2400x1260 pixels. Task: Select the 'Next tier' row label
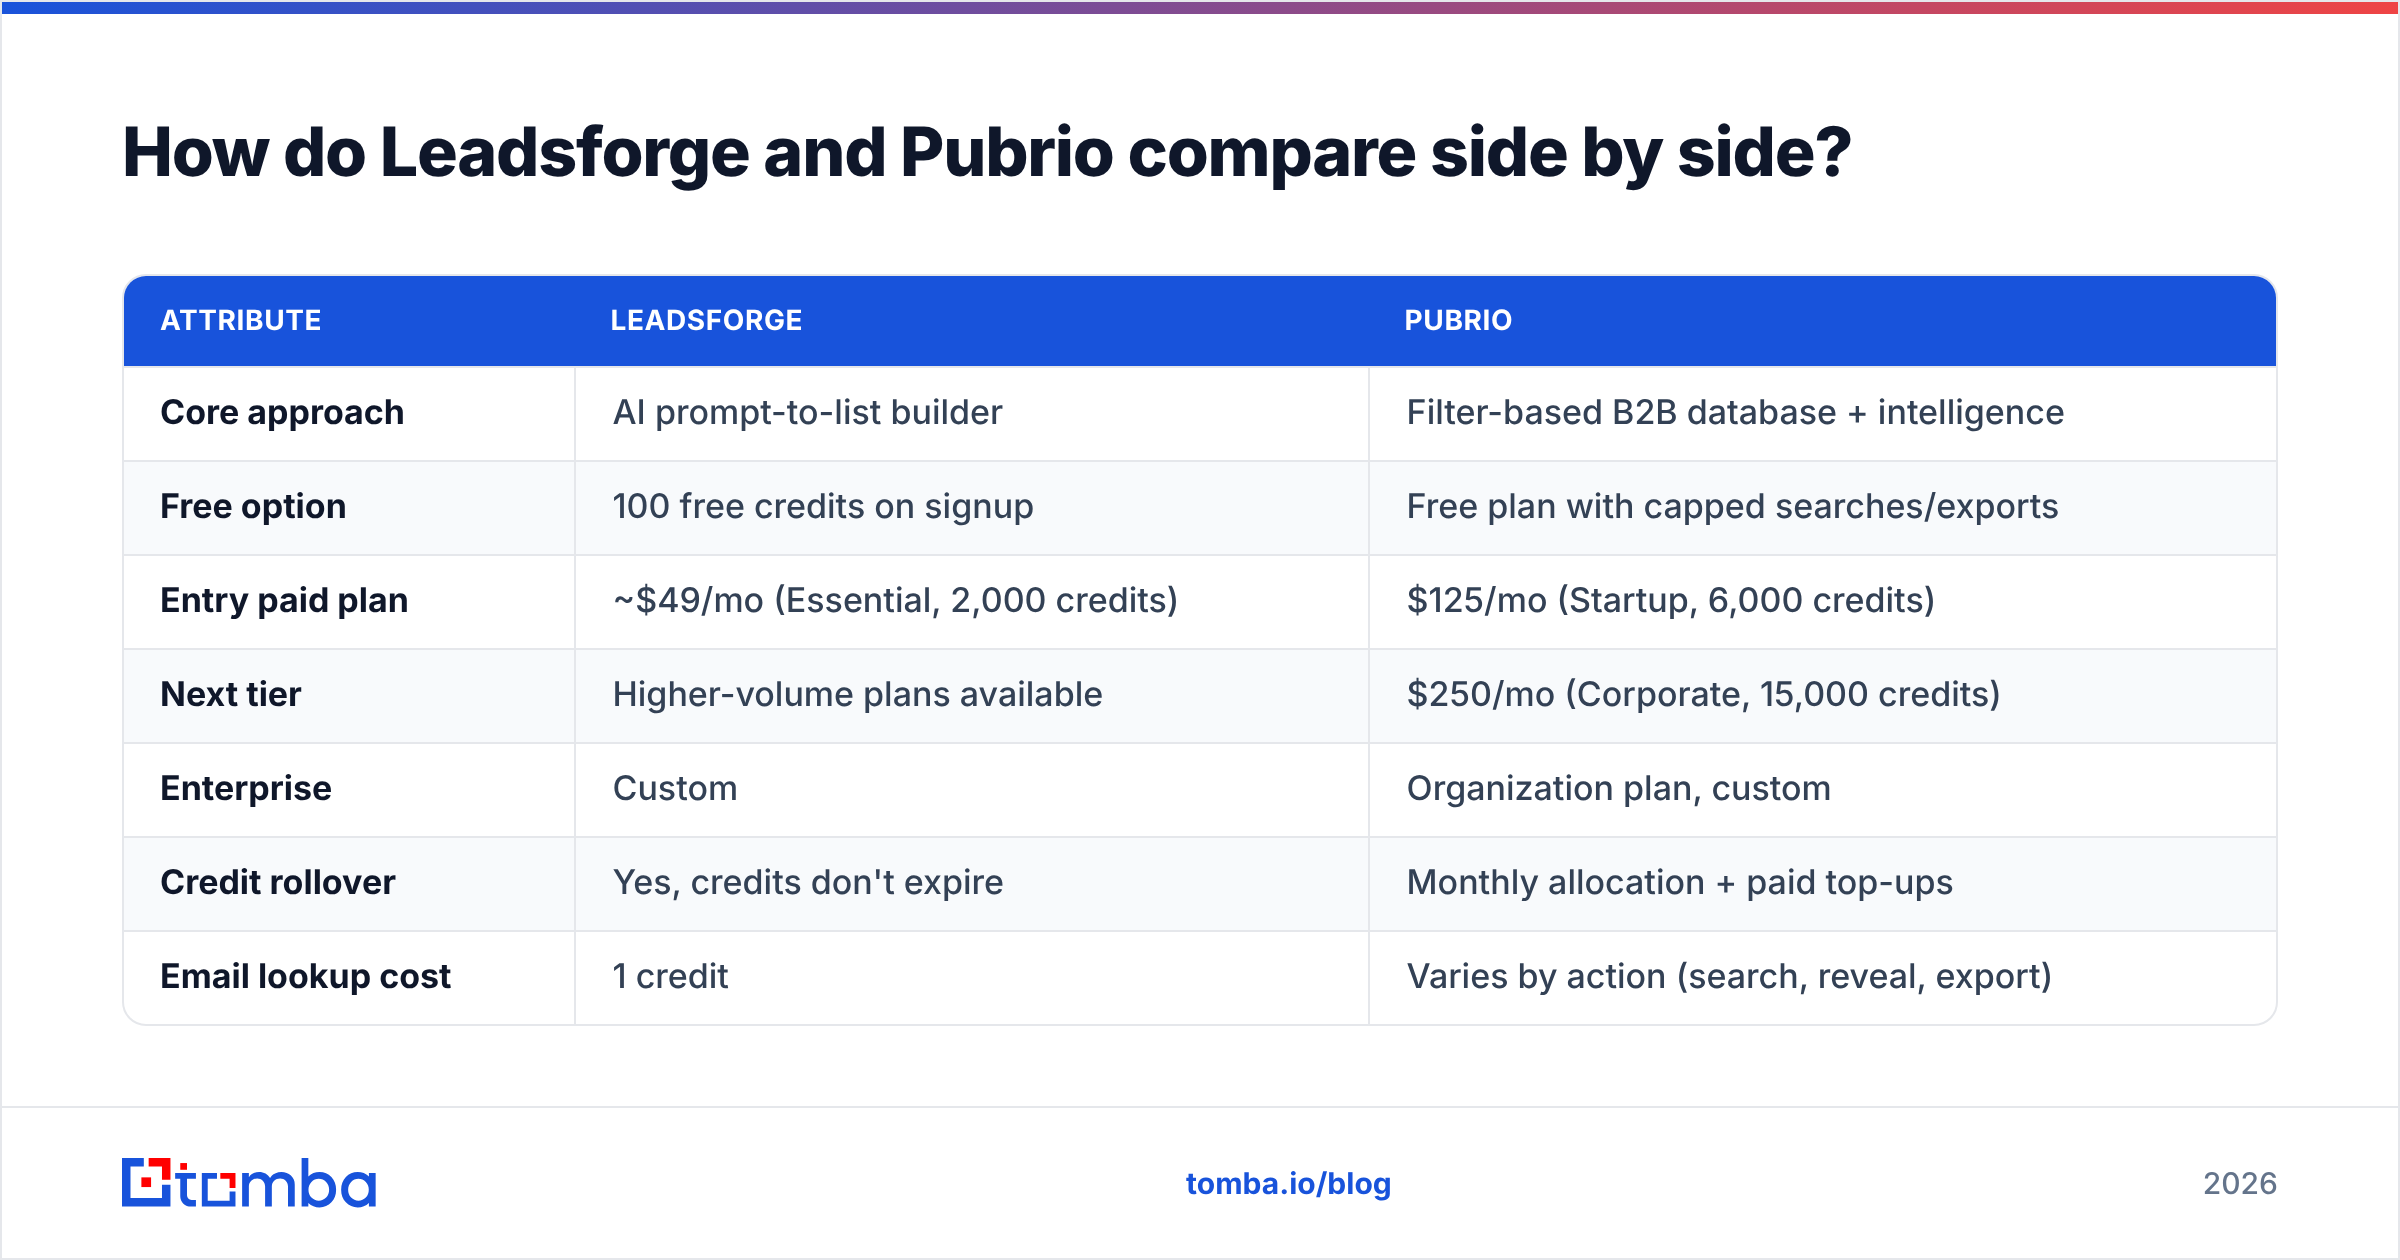pyautogui.click(x=230, y=695)
